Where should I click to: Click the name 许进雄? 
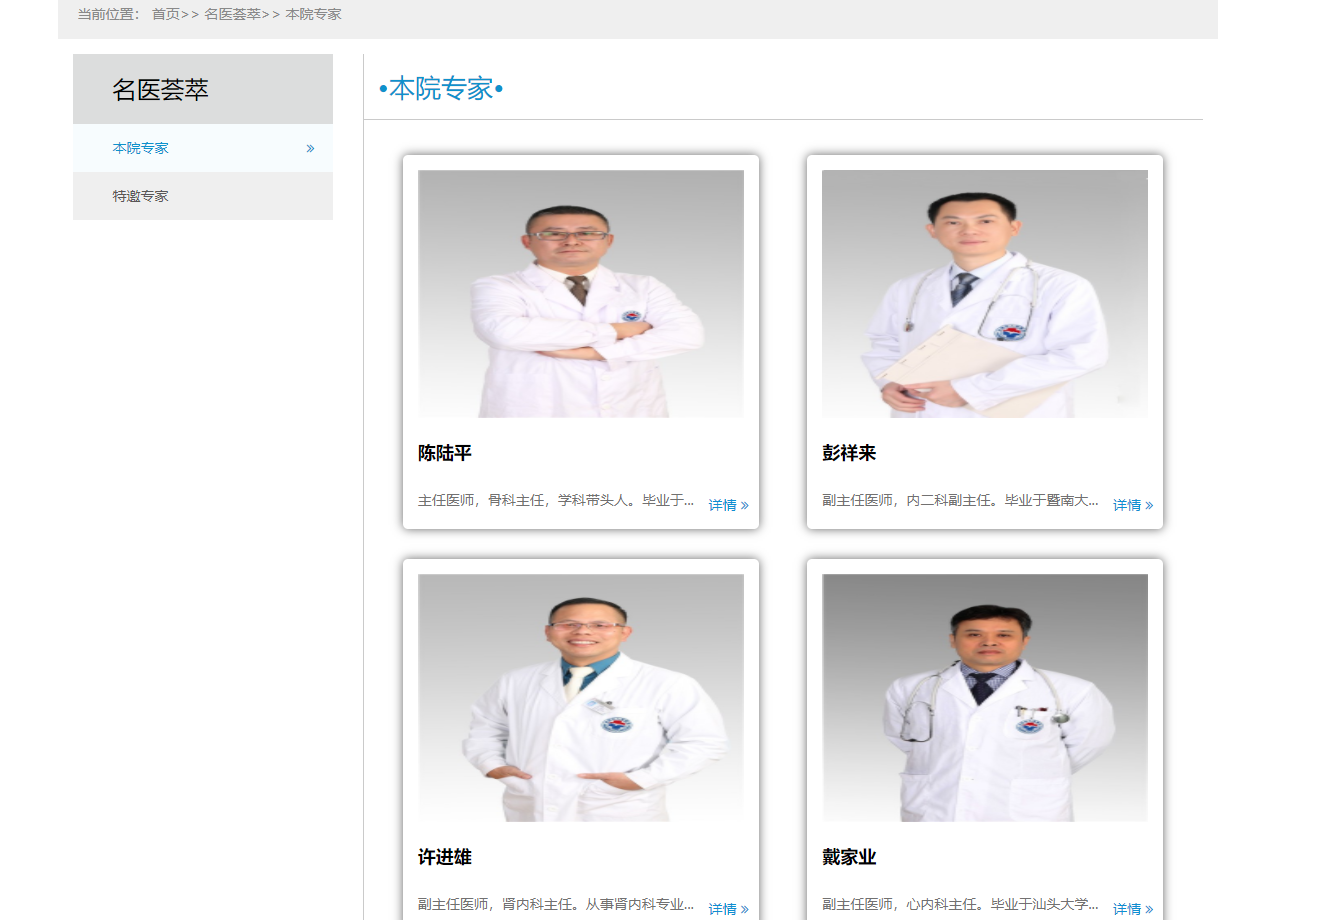[445, 857]
